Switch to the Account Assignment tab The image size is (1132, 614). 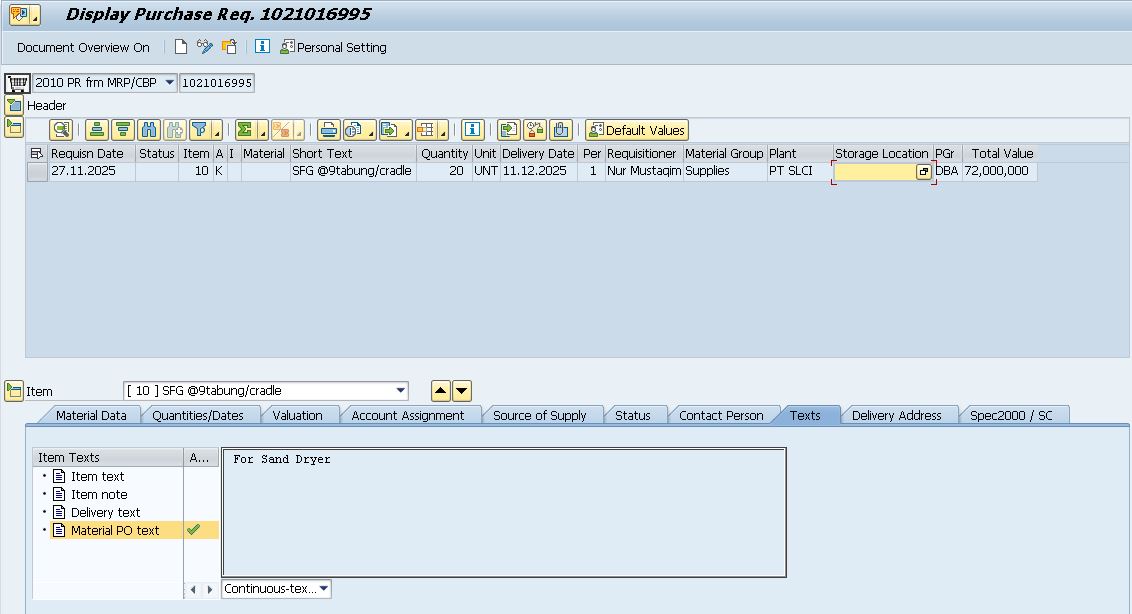coord(407,415)
